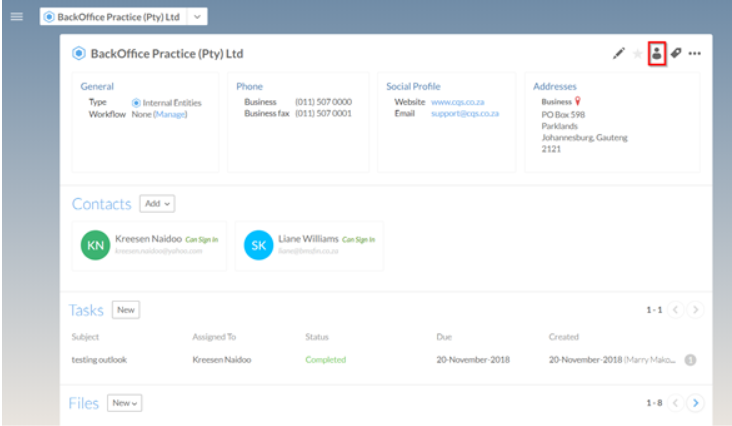
Task: Open the three-dot more options menu
Action: click(694, 54)
